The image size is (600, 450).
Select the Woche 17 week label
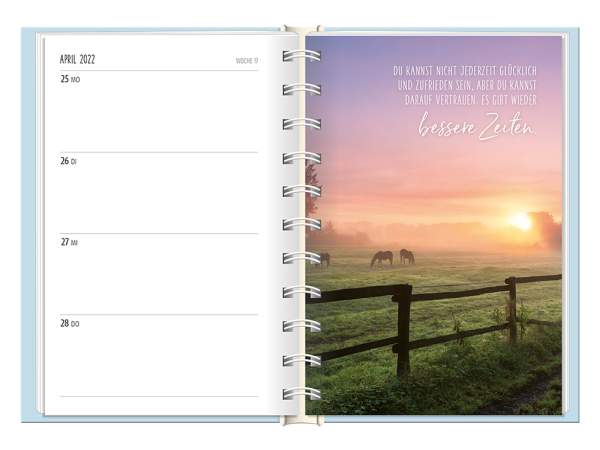tap(247, 61)
